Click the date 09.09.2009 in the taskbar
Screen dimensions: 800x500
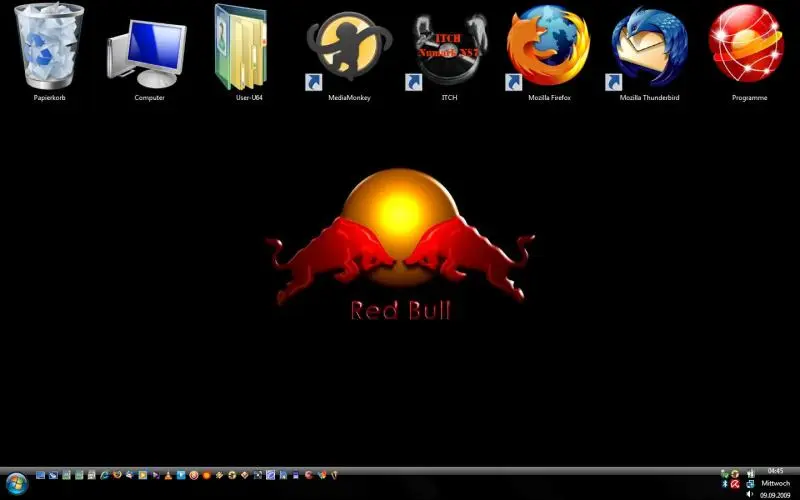(x=775, y=494)
